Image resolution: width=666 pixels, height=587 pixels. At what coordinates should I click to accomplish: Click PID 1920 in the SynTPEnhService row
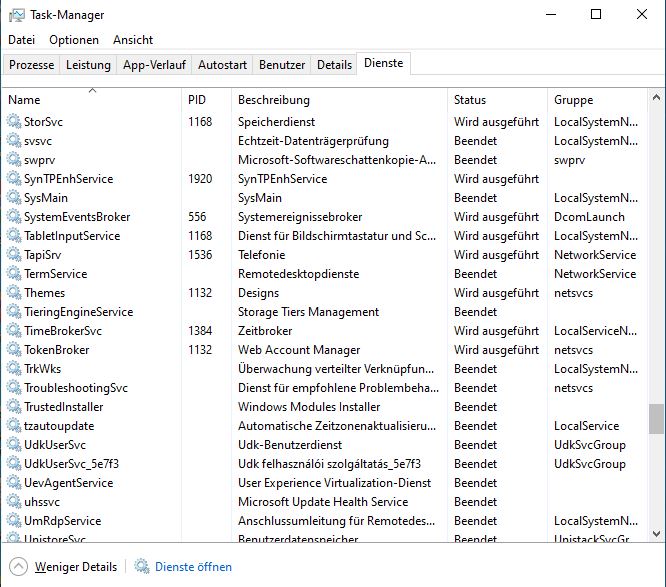point(200,179)
